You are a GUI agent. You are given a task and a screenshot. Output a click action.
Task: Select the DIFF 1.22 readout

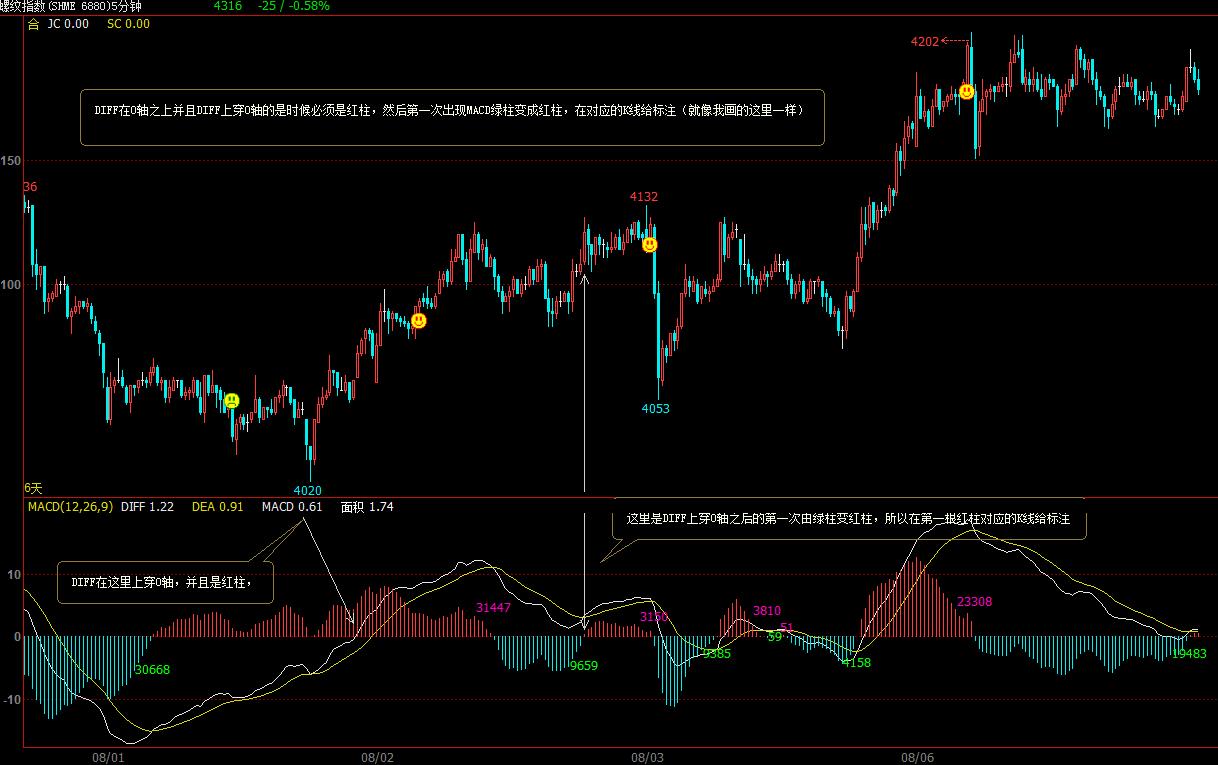click(147, 507)
